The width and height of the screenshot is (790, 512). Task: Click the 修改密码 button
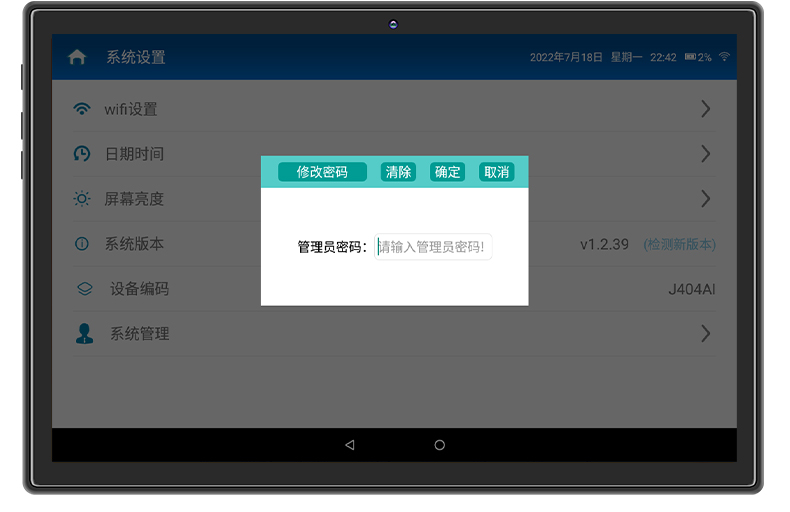click(x=322, y=172)
